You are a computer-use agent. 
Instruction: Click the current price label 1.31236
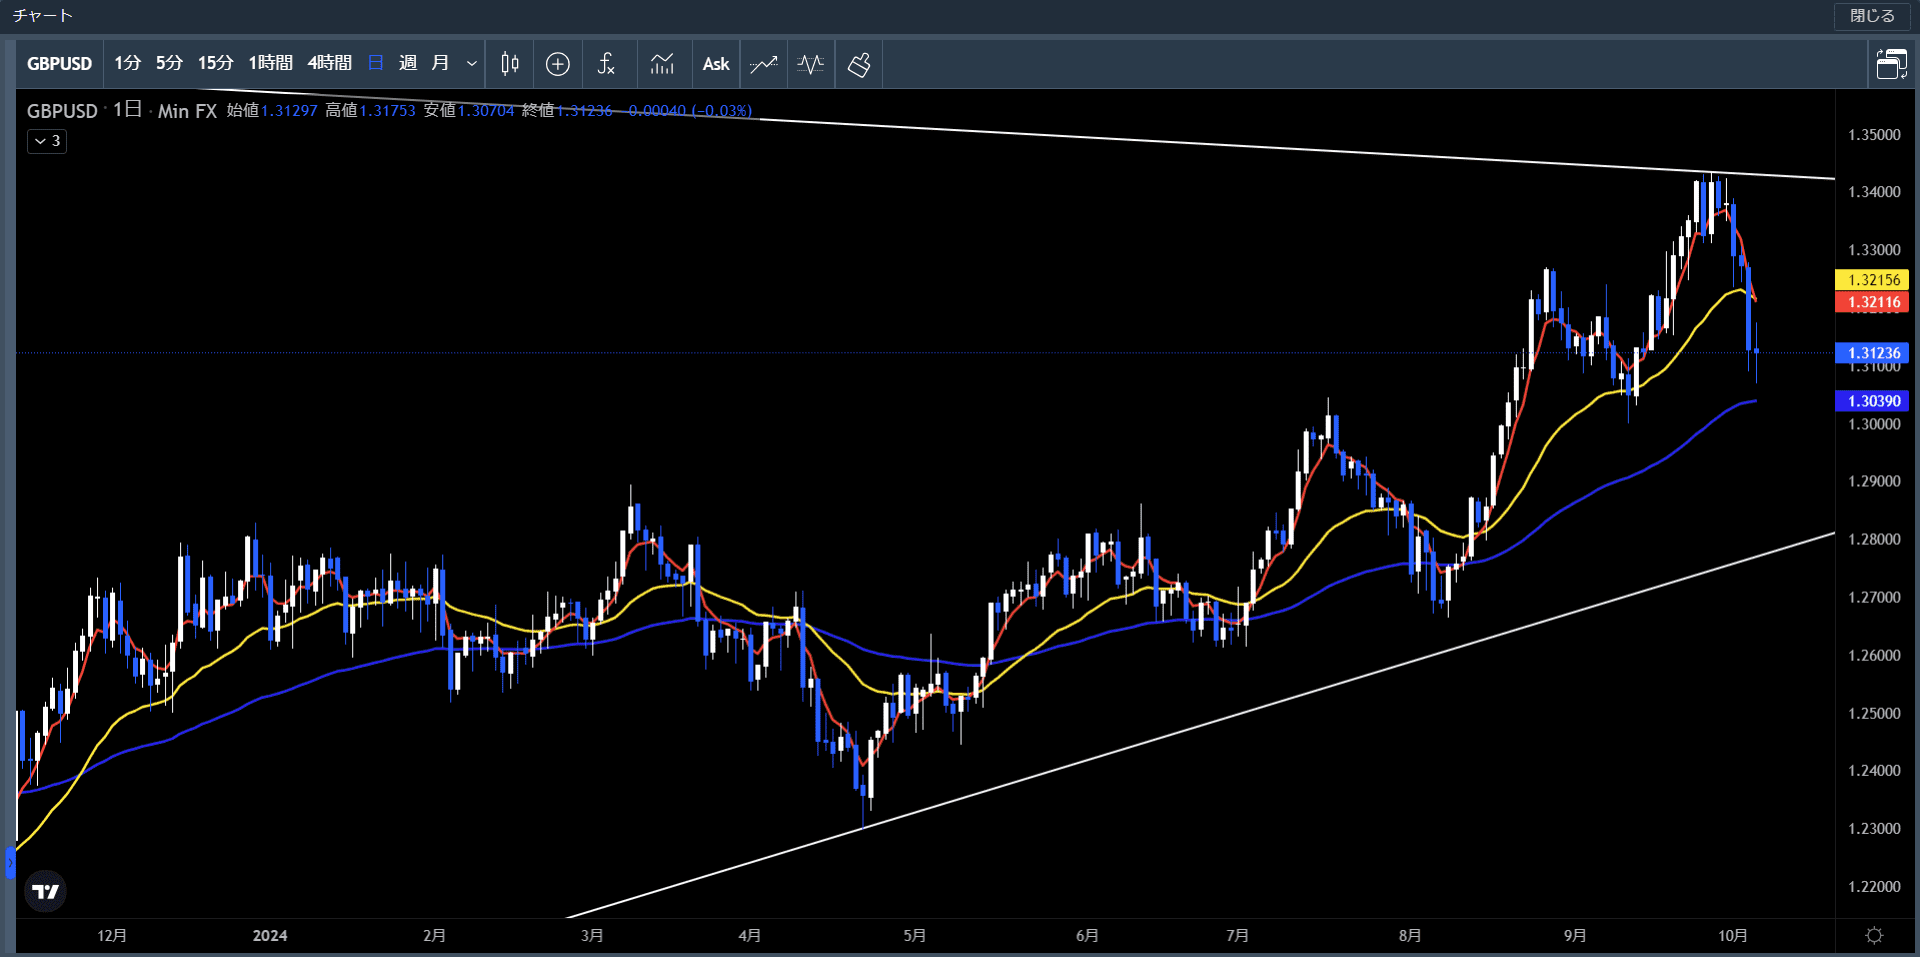1873,353
